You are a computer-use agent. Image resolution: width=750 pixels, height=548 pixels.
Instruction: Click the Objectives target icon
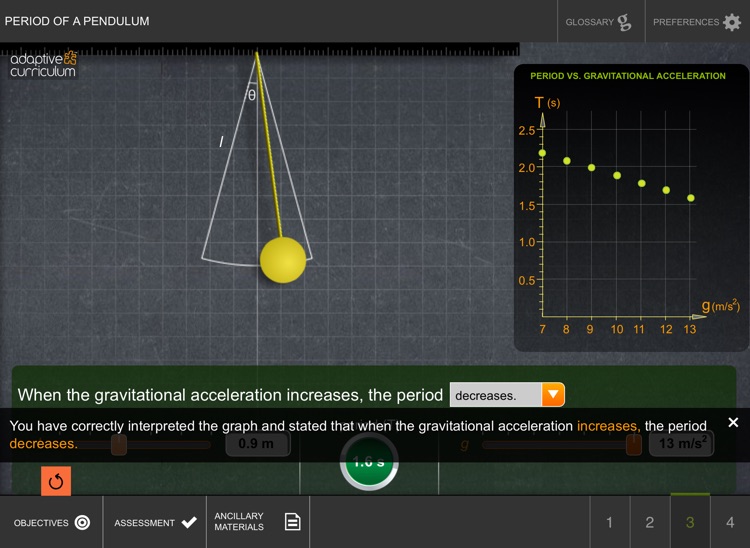click(82, 522)
